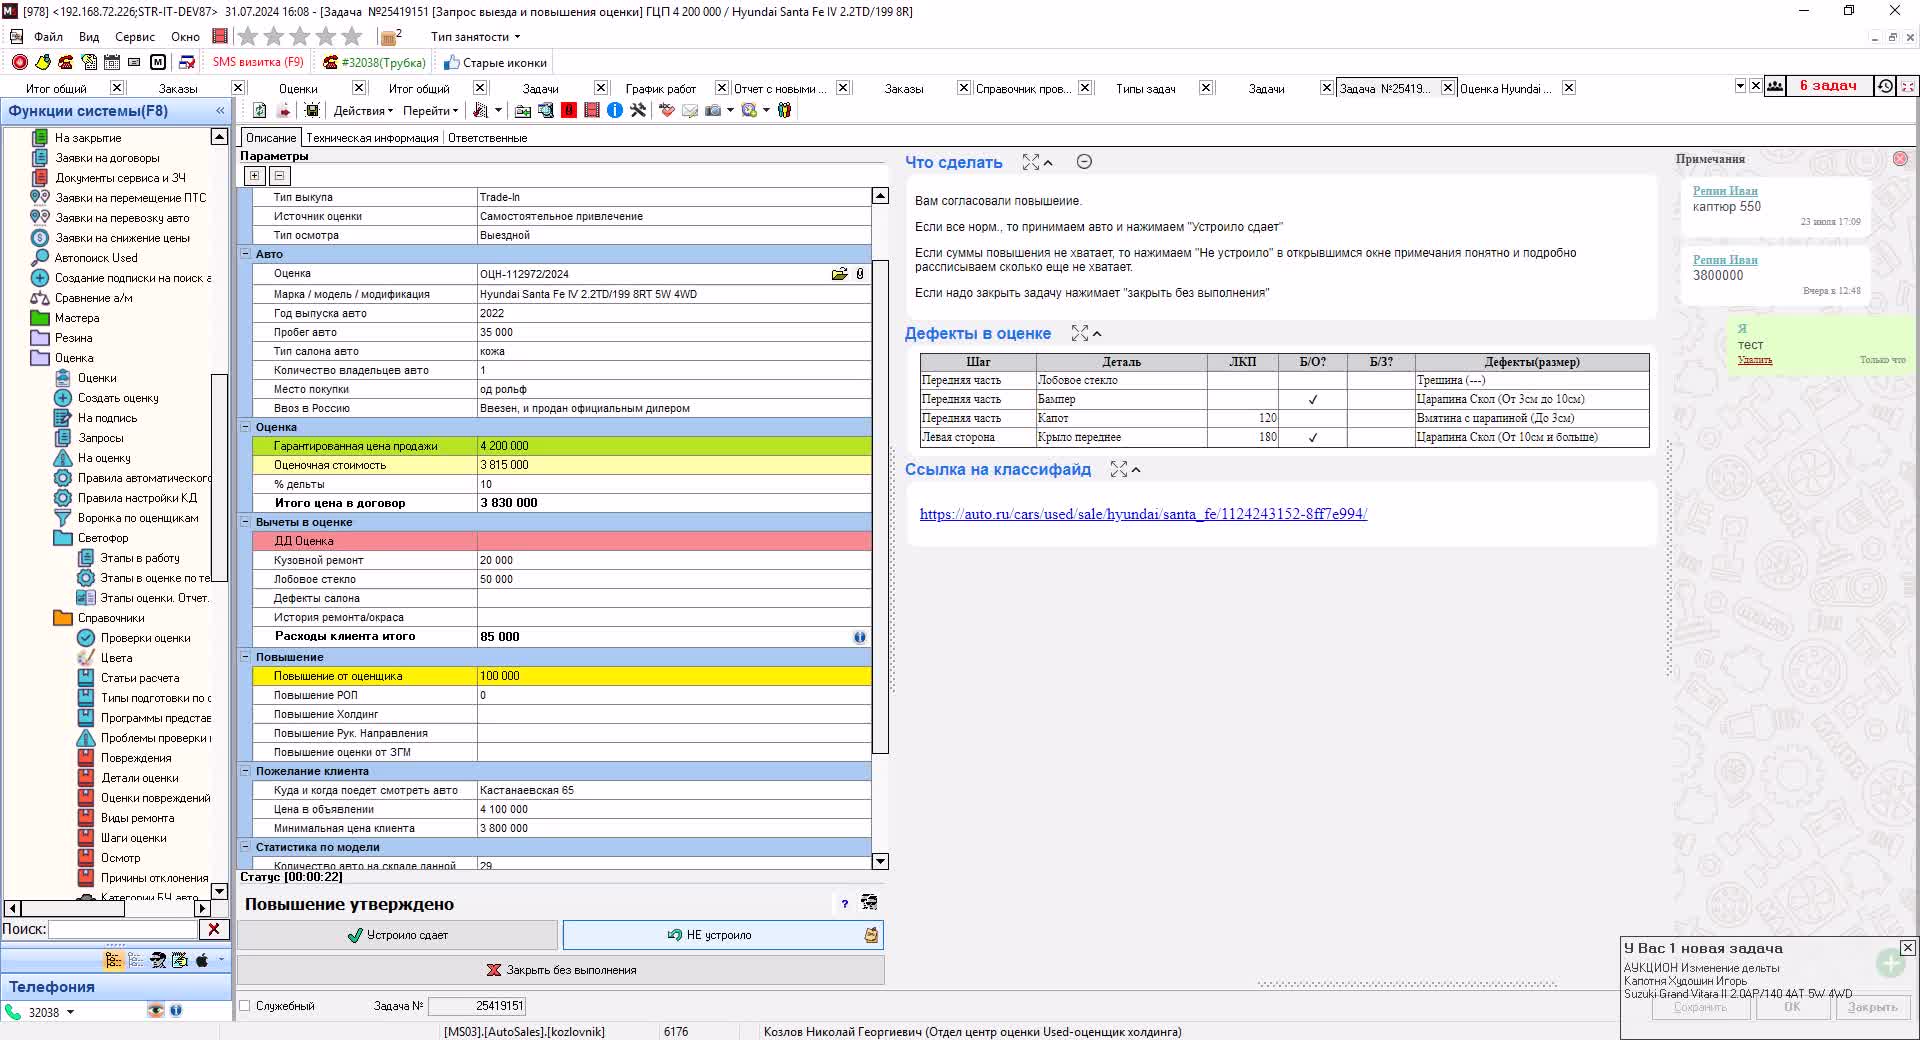1920x1040 pixels.
Task: Switch to Ответственные tab
Action: click(487, 138)
